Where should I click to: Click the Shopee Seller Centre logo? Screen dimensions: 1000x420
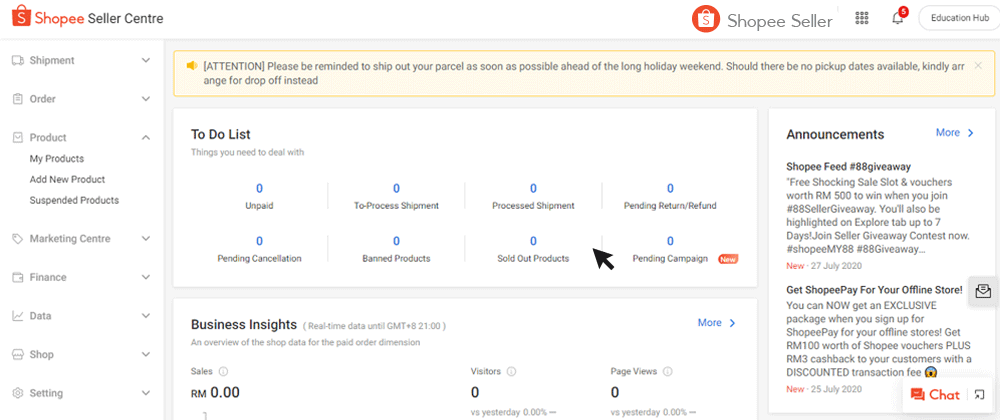(x=87, y=17)
